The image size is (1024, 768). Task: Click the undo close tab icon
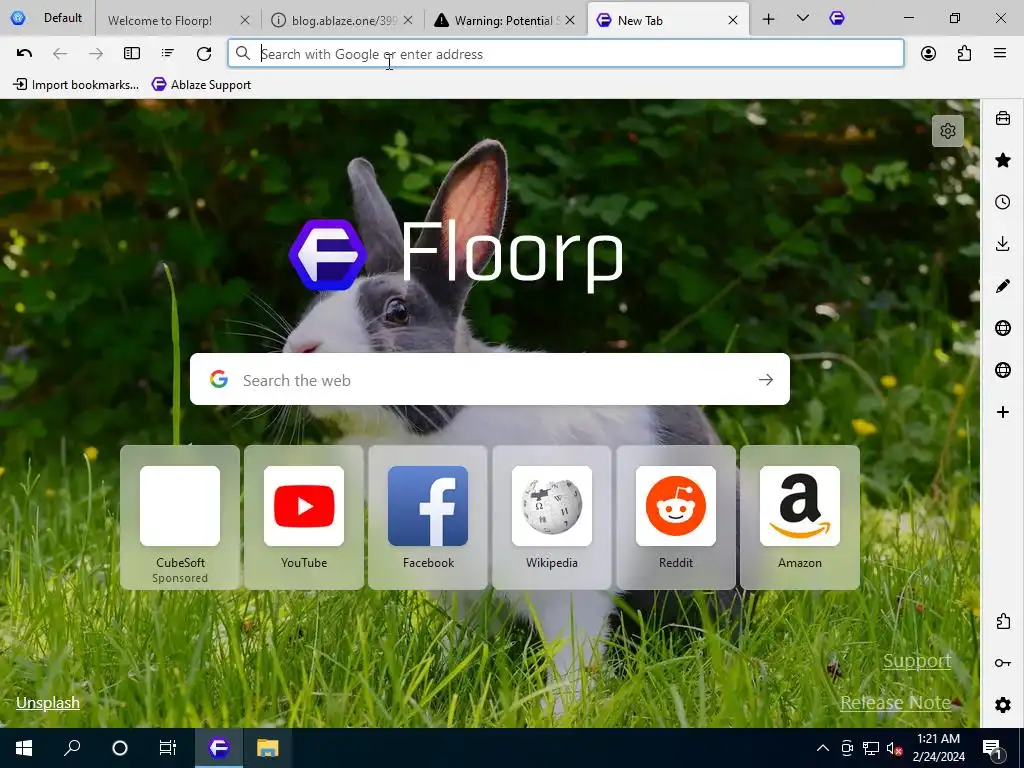24,54
